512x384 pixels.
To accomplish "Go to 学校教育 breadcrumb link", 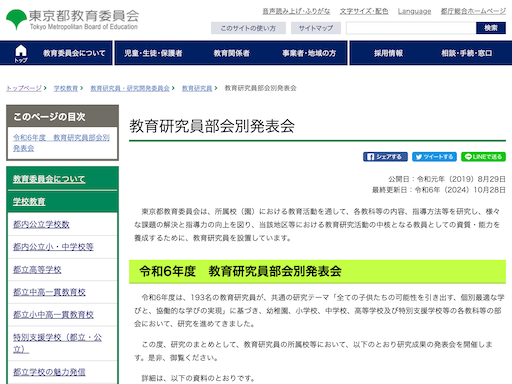I will click(x=66, y=88).
